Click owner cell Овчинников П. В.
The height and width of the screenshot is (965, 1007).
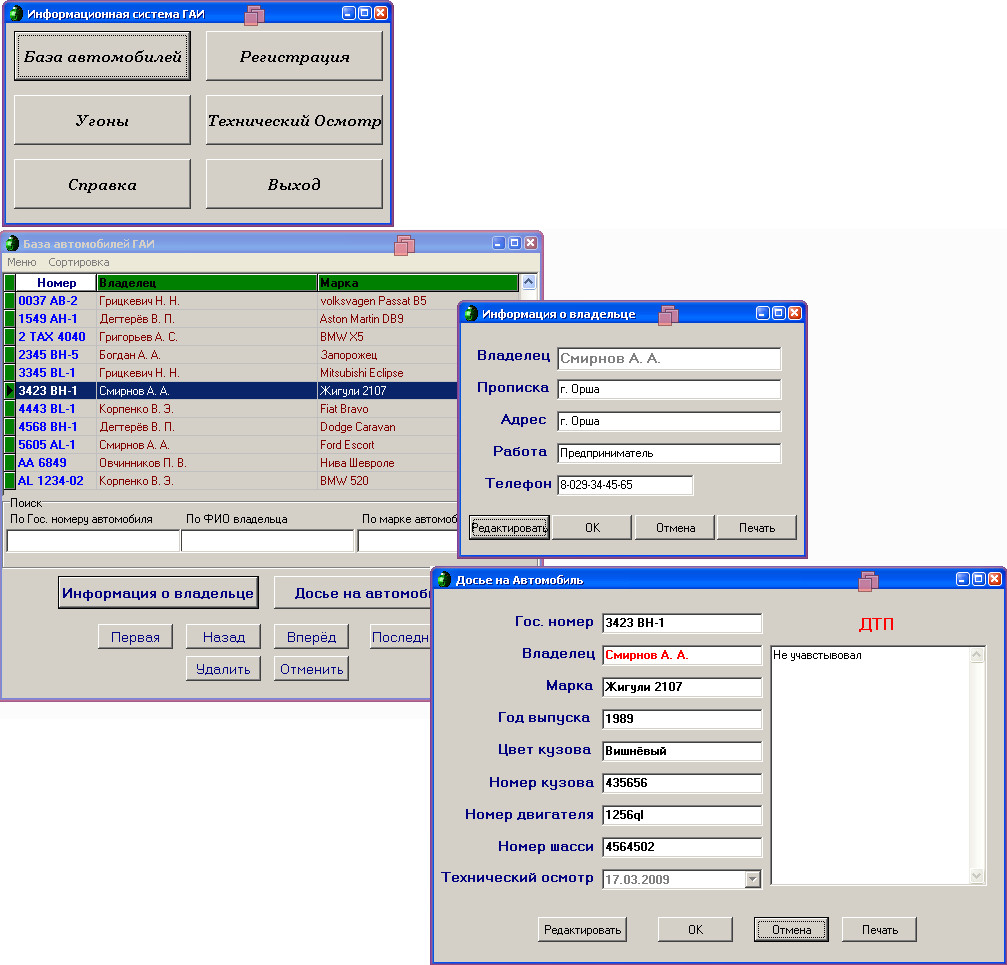(x=207, y=462)
